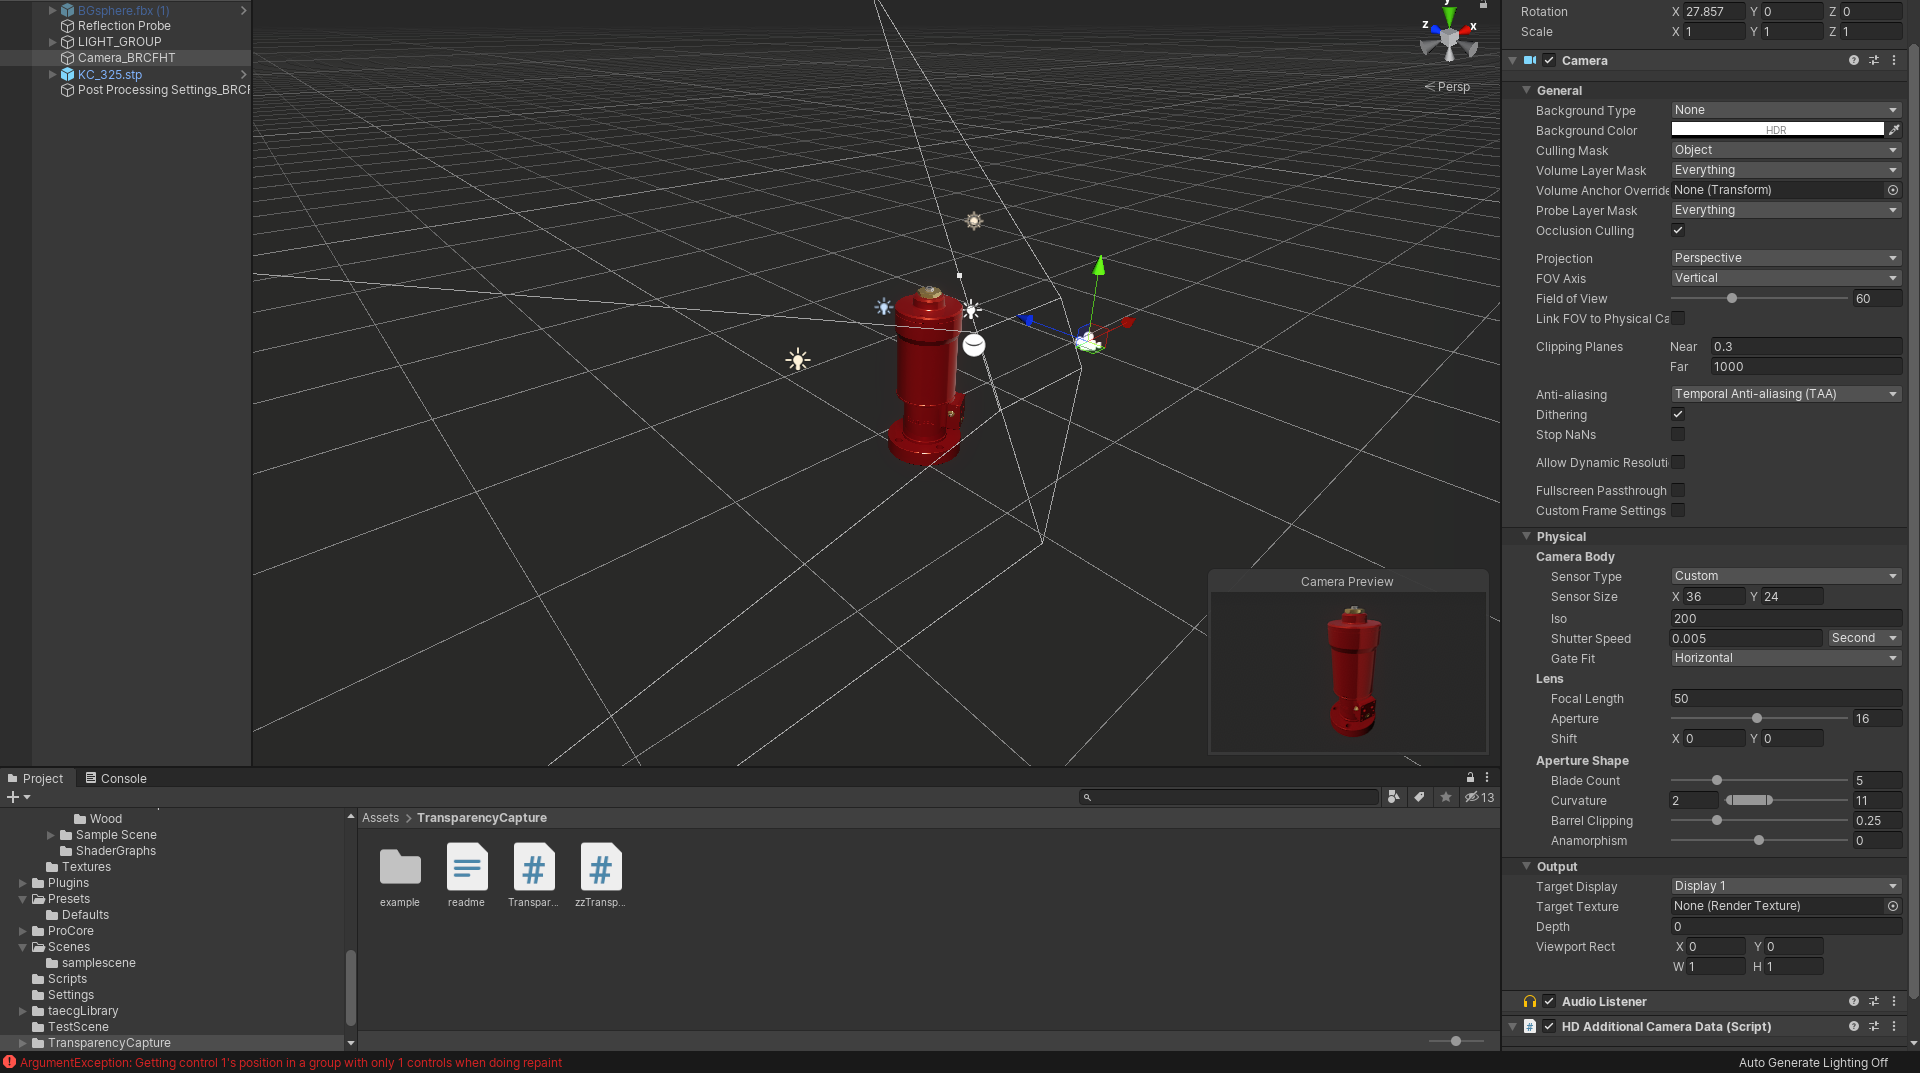1920x1073 pixels.
Task: Uncheck the Dithering option
Action: (x=1678, y=414)
